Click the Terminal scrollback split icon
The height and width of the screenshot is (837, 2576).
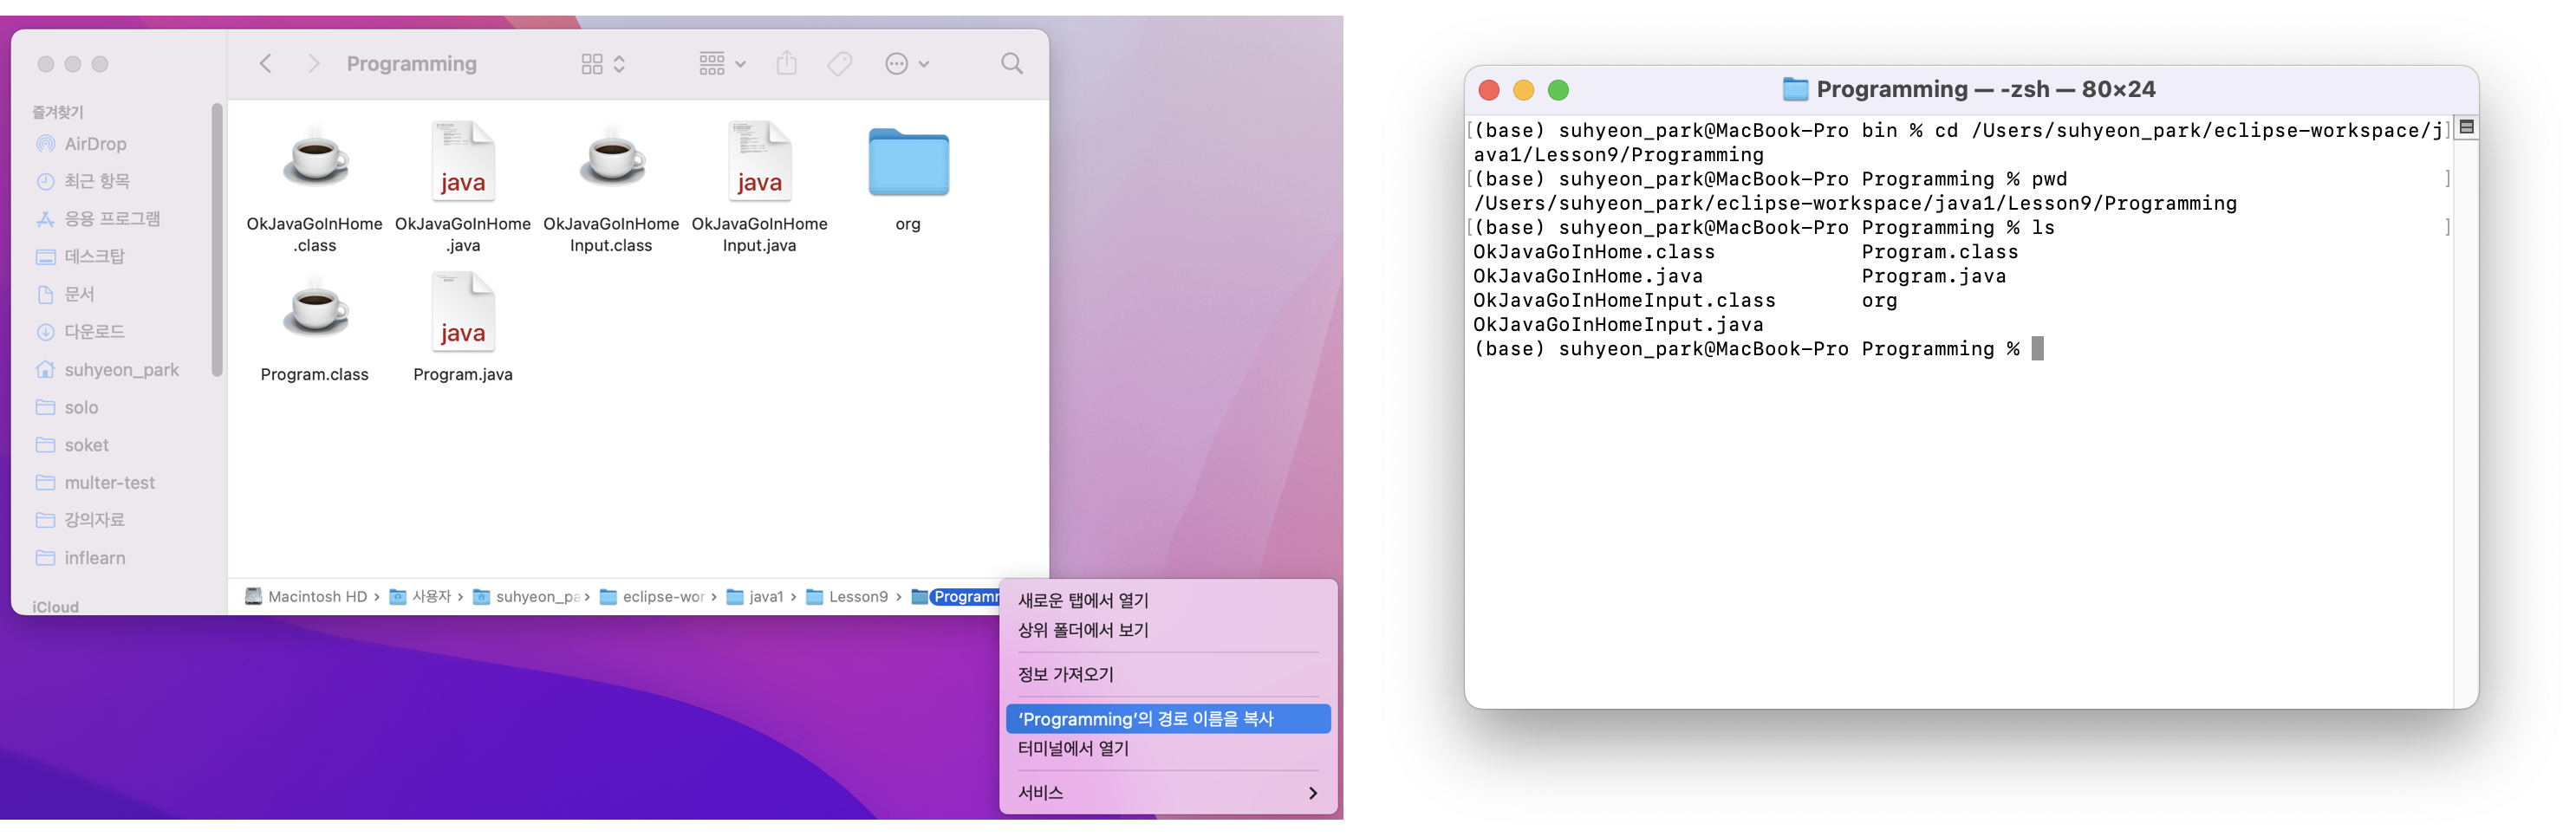(x=2466, y=127)
